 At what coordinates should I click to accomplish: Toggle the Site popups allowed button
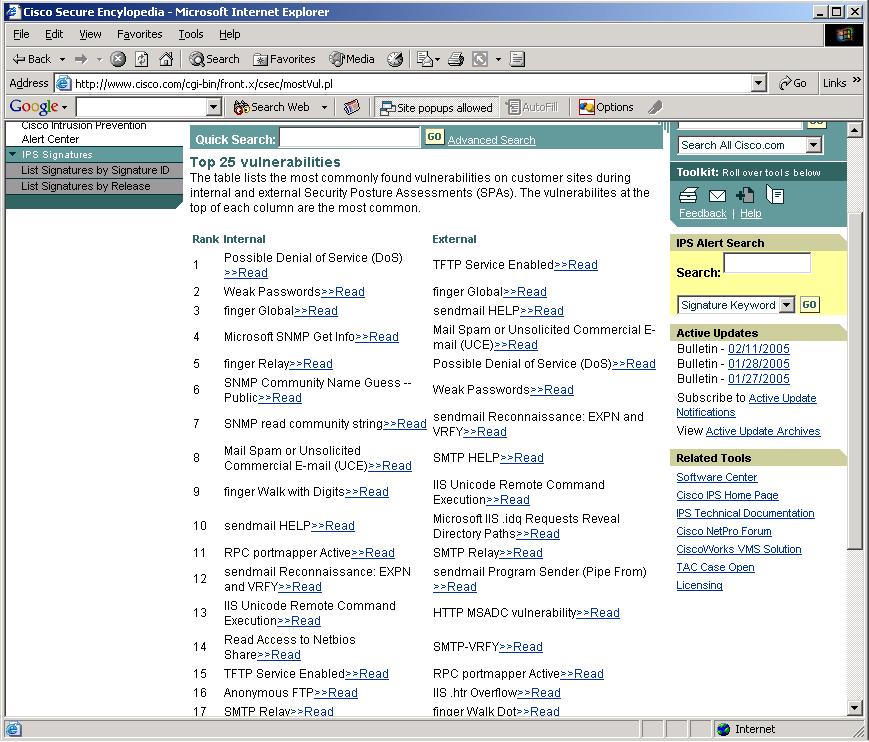click(437, 107)
